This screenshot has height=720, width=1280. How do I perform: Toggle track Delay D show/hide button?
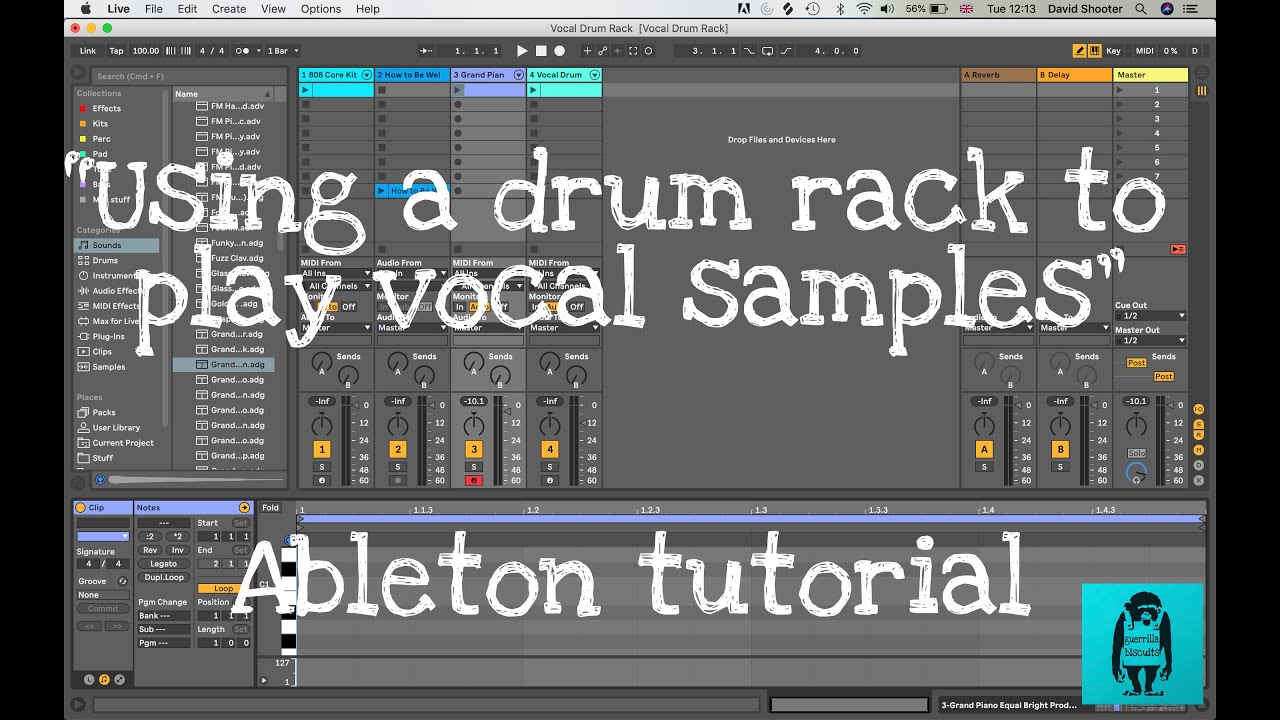tap(1198, 465)
